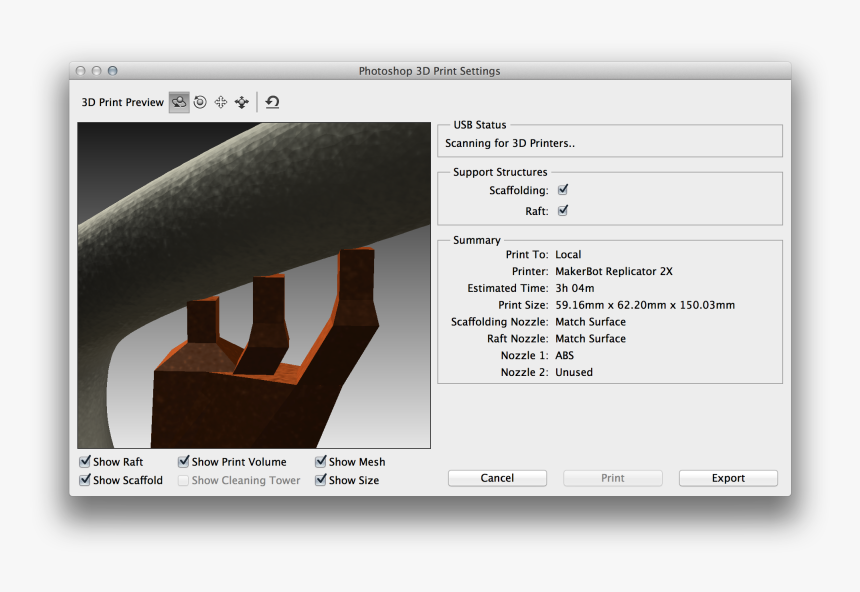This screenshot has width=860, height=592.
Task: Select the Slide 3D camera tool
Action: pyautogui.click(x=240, y=101)
